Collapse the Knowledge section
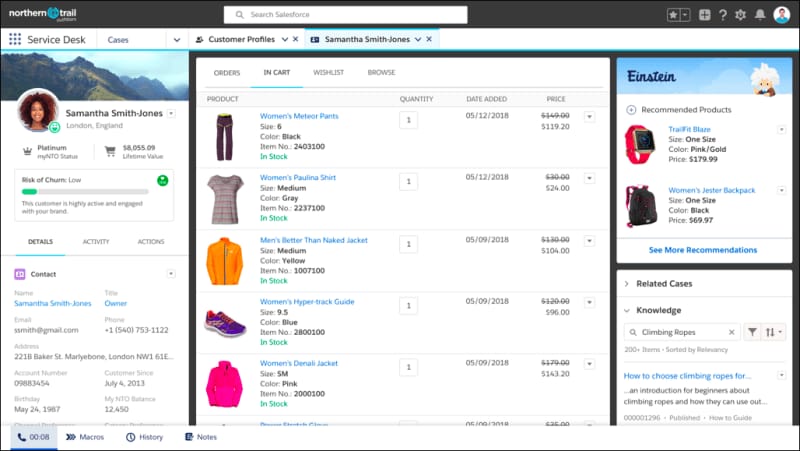 pyautogui.click(x=627, y=310)
